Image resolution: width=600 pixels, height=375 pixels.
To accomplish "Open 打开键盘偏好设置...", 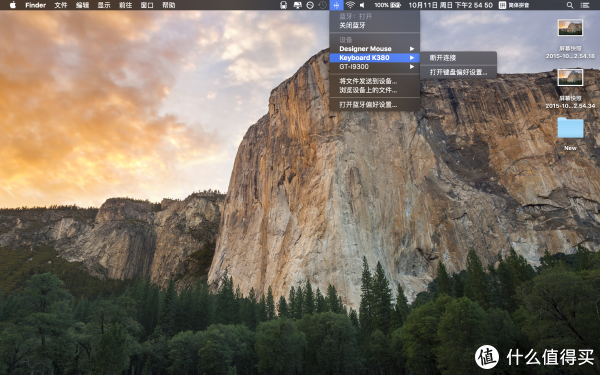I will (458, 72).
